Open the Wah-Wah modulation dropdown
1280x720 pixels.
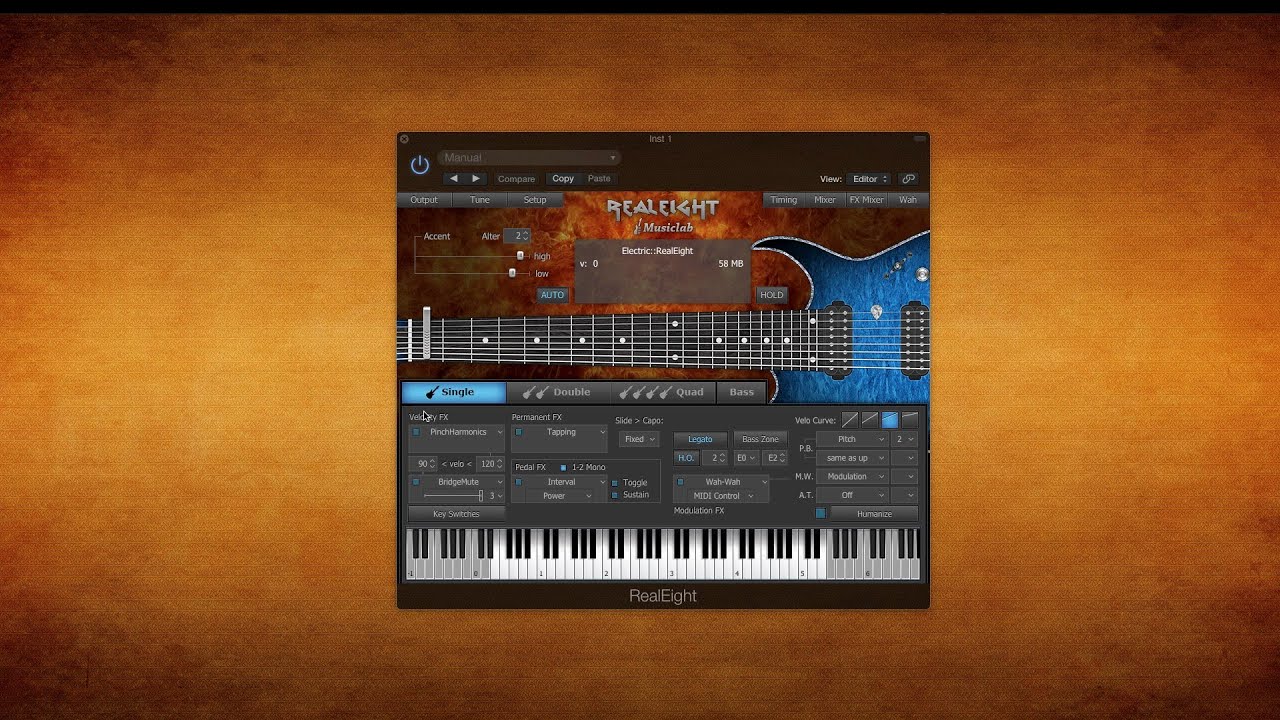coord(728,482)
